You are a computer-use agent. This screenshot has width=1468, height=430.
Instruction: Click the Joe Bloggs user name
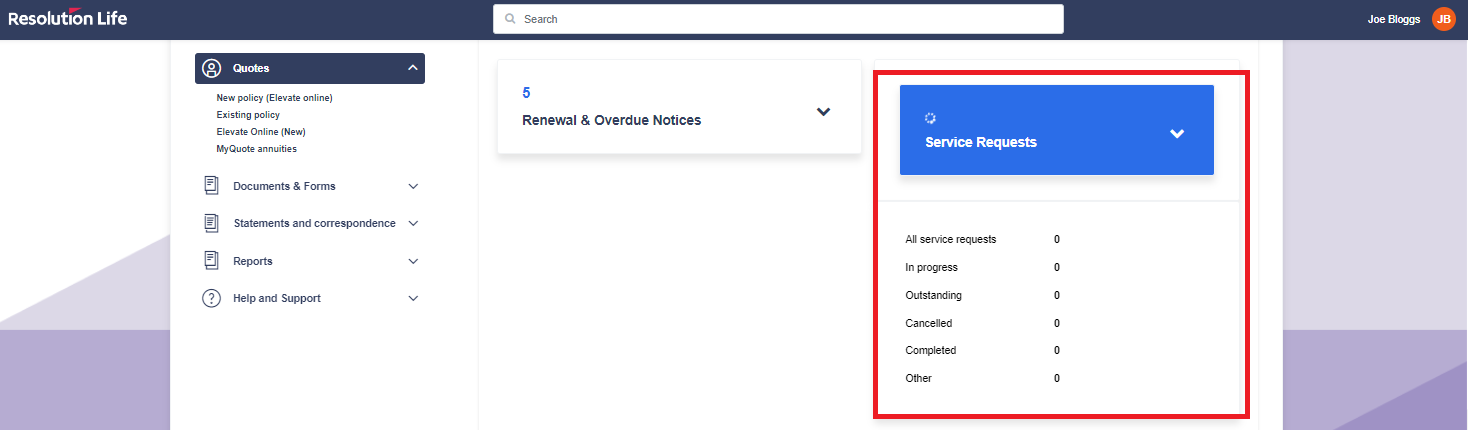pos(1393,19)
